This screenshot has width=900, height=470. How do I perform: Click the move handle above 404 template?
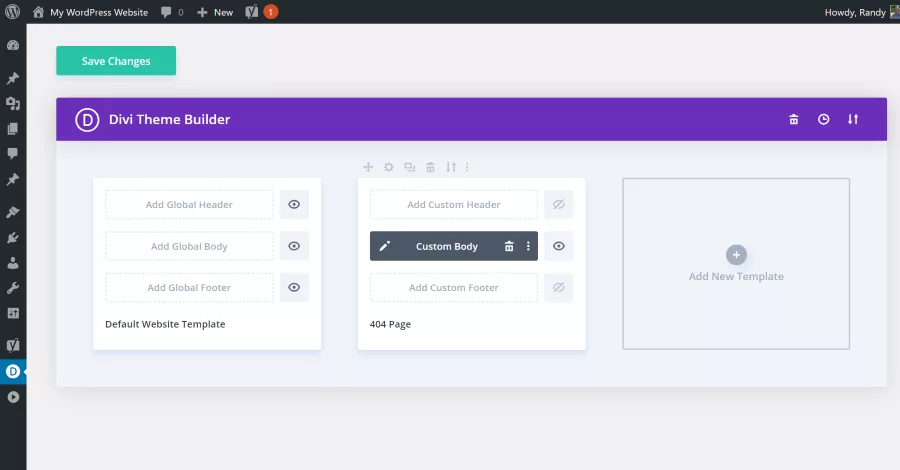click(x=368, y=167)
